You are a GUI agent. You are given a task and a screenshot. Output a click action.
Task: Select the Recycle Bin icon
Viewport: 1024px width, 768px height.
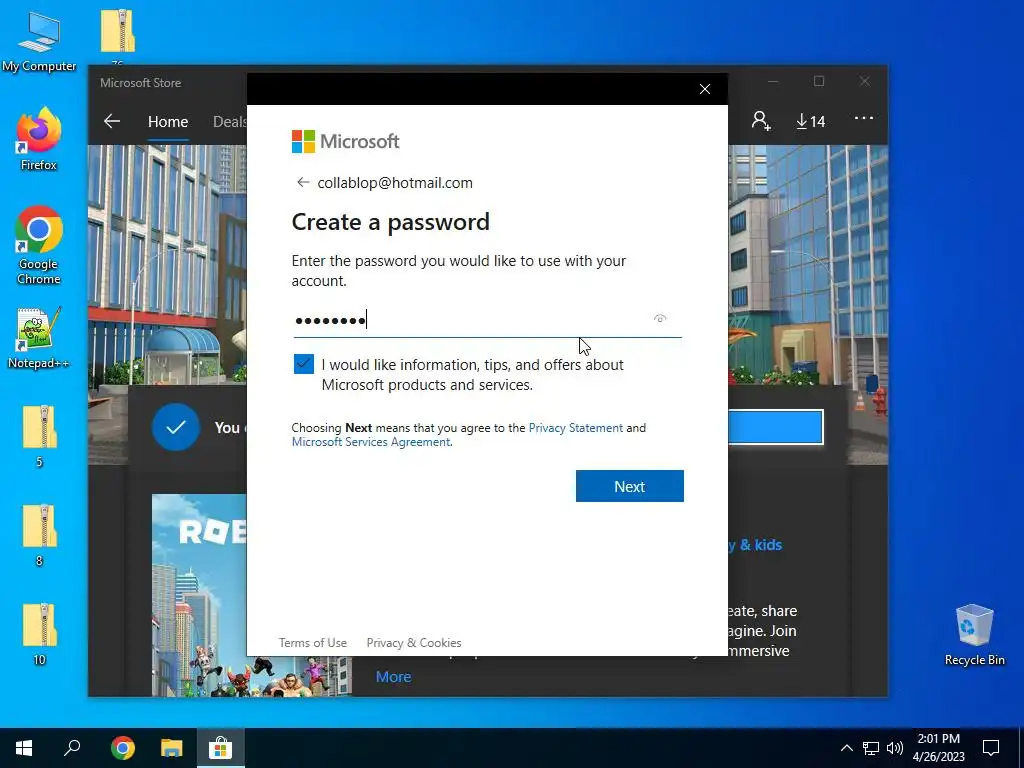pos(974,635)
